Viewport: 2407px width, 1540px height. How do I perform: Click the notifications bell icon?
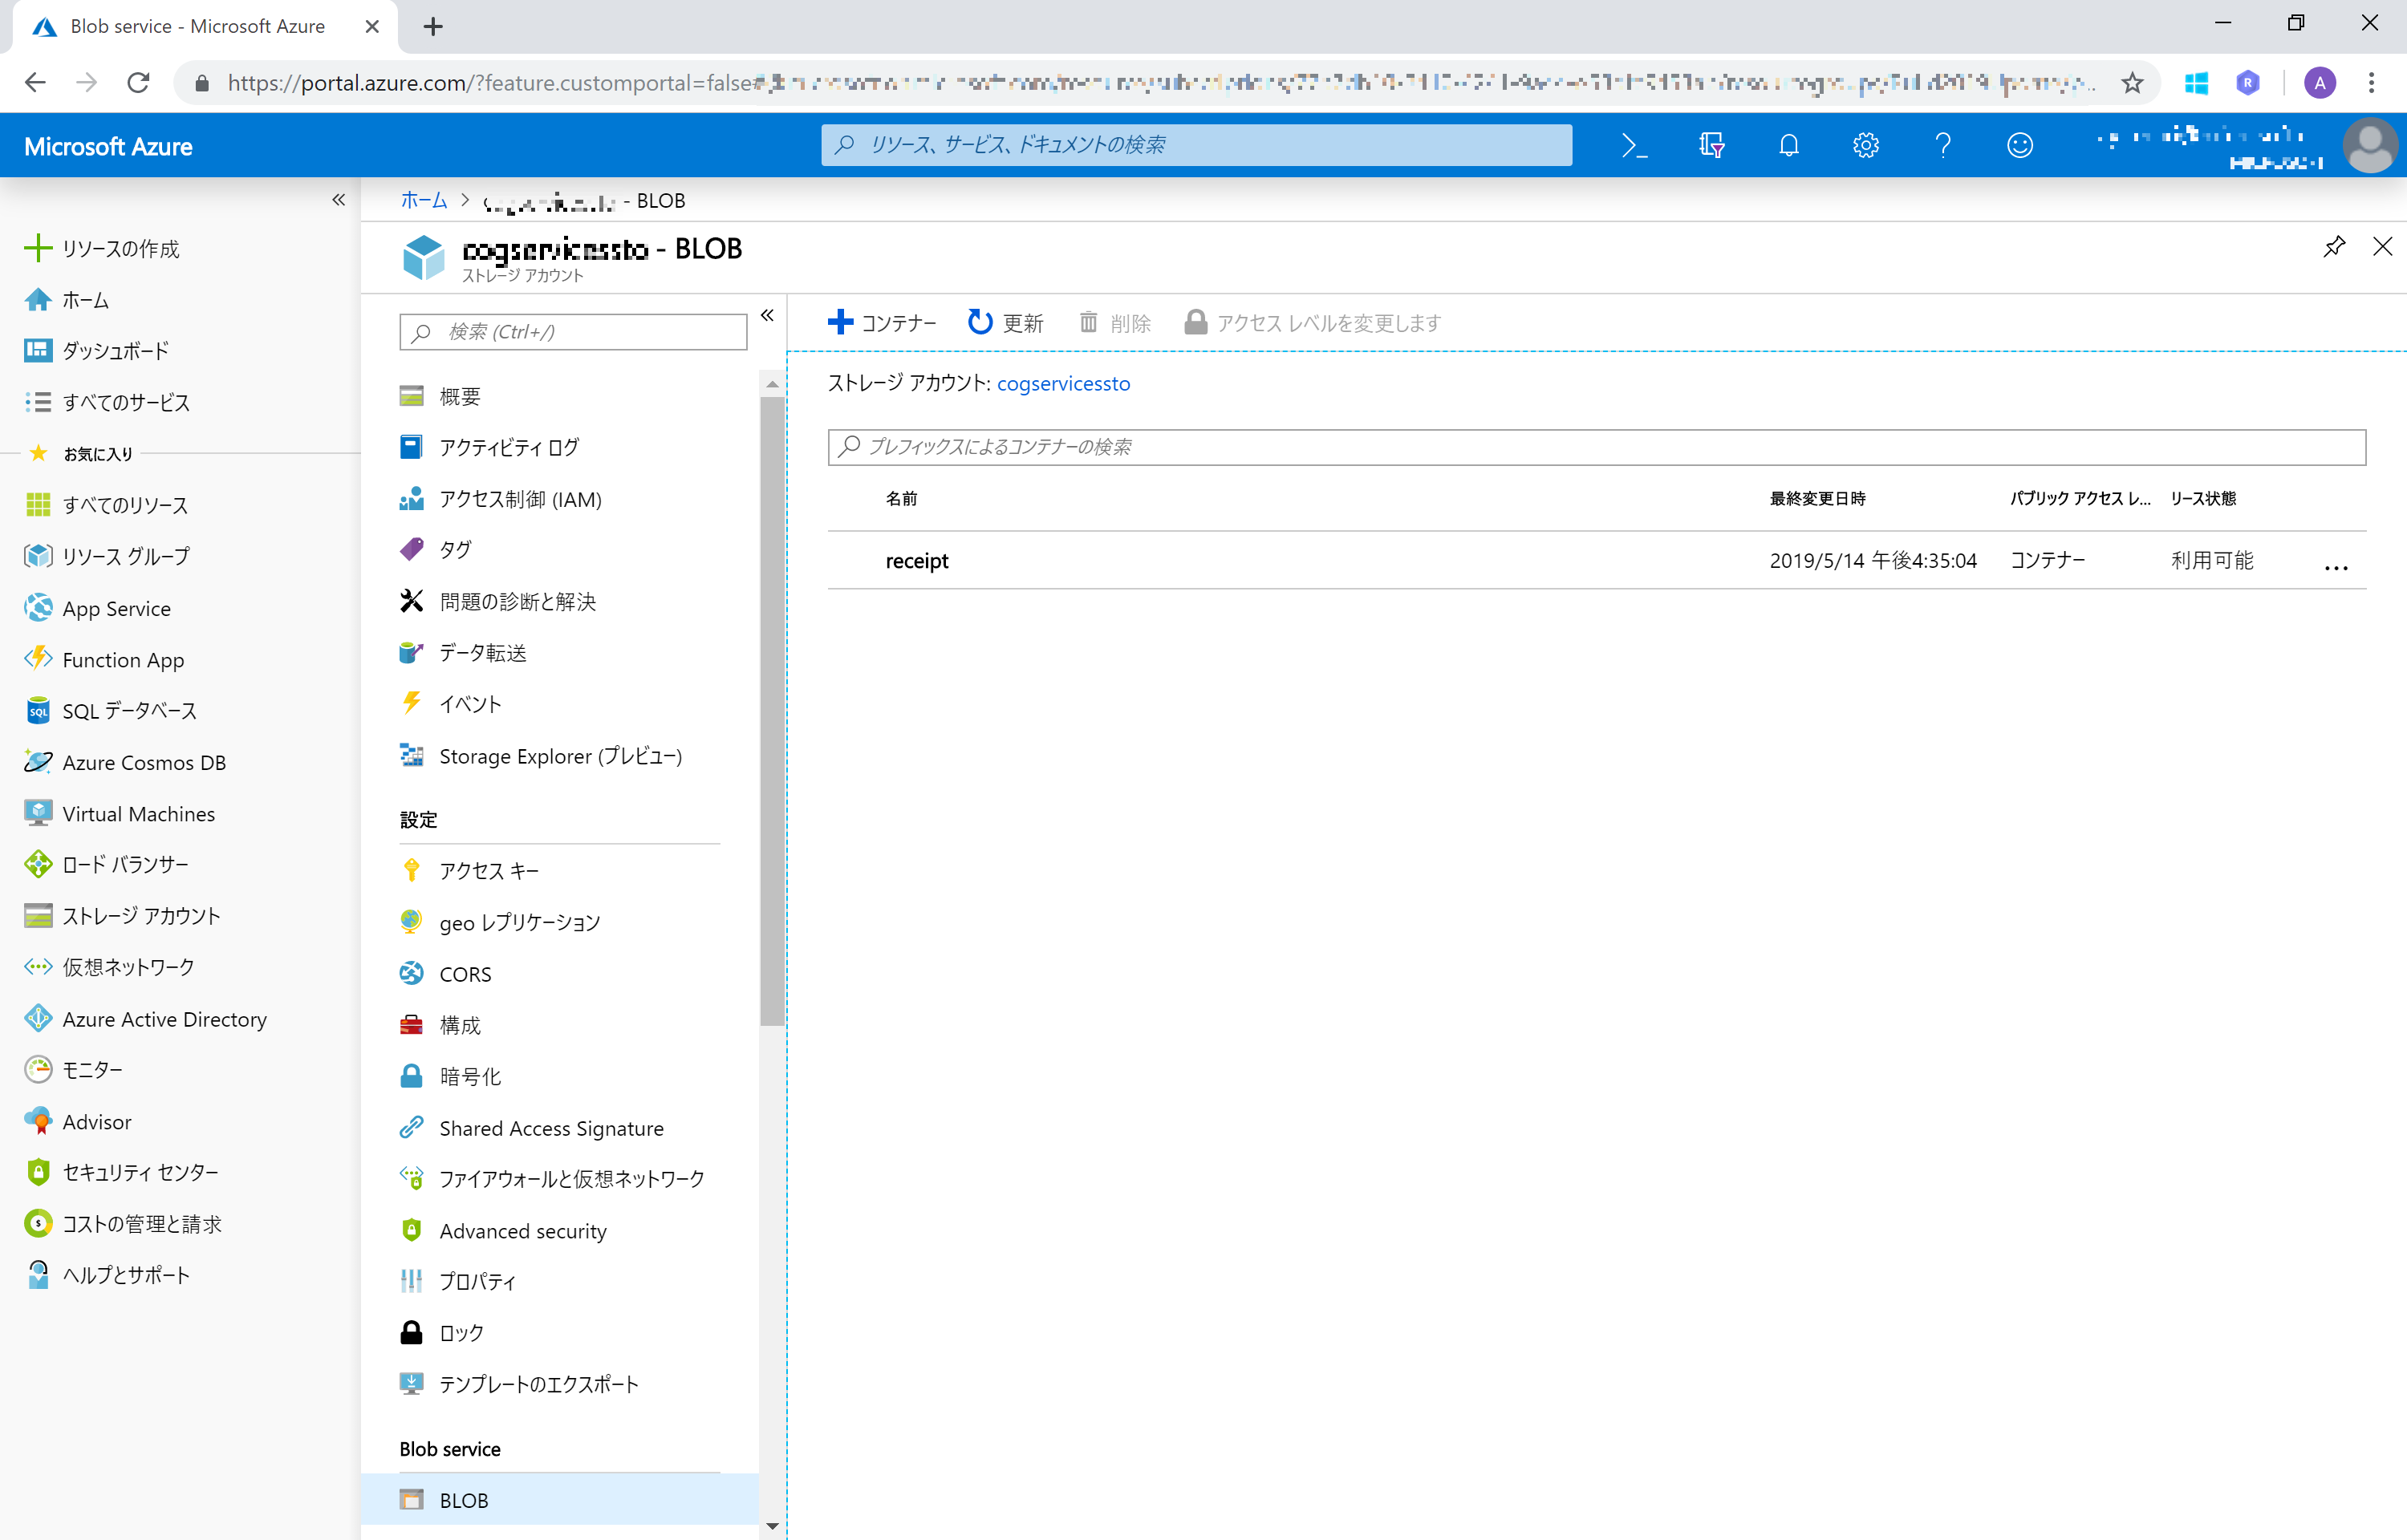(1788, 146)
